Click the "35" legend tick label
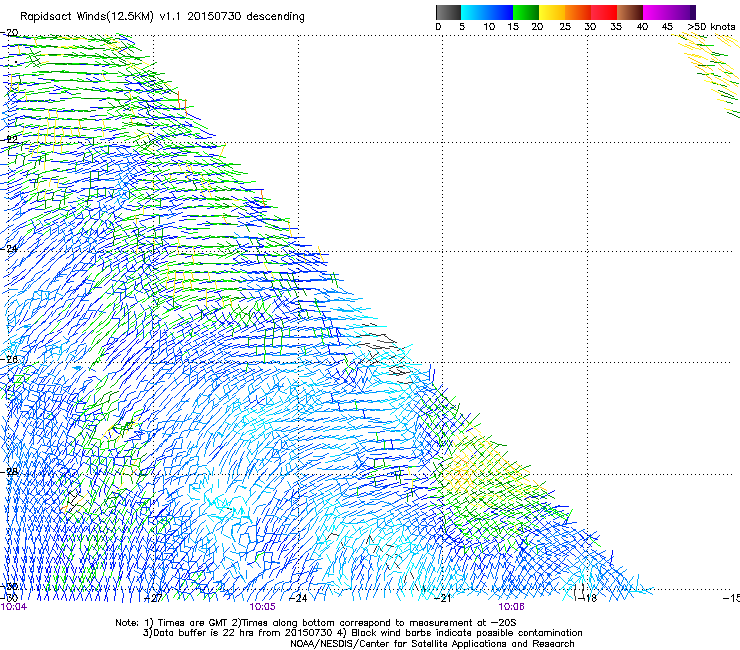Screen dimensions: 740x650 616,27
